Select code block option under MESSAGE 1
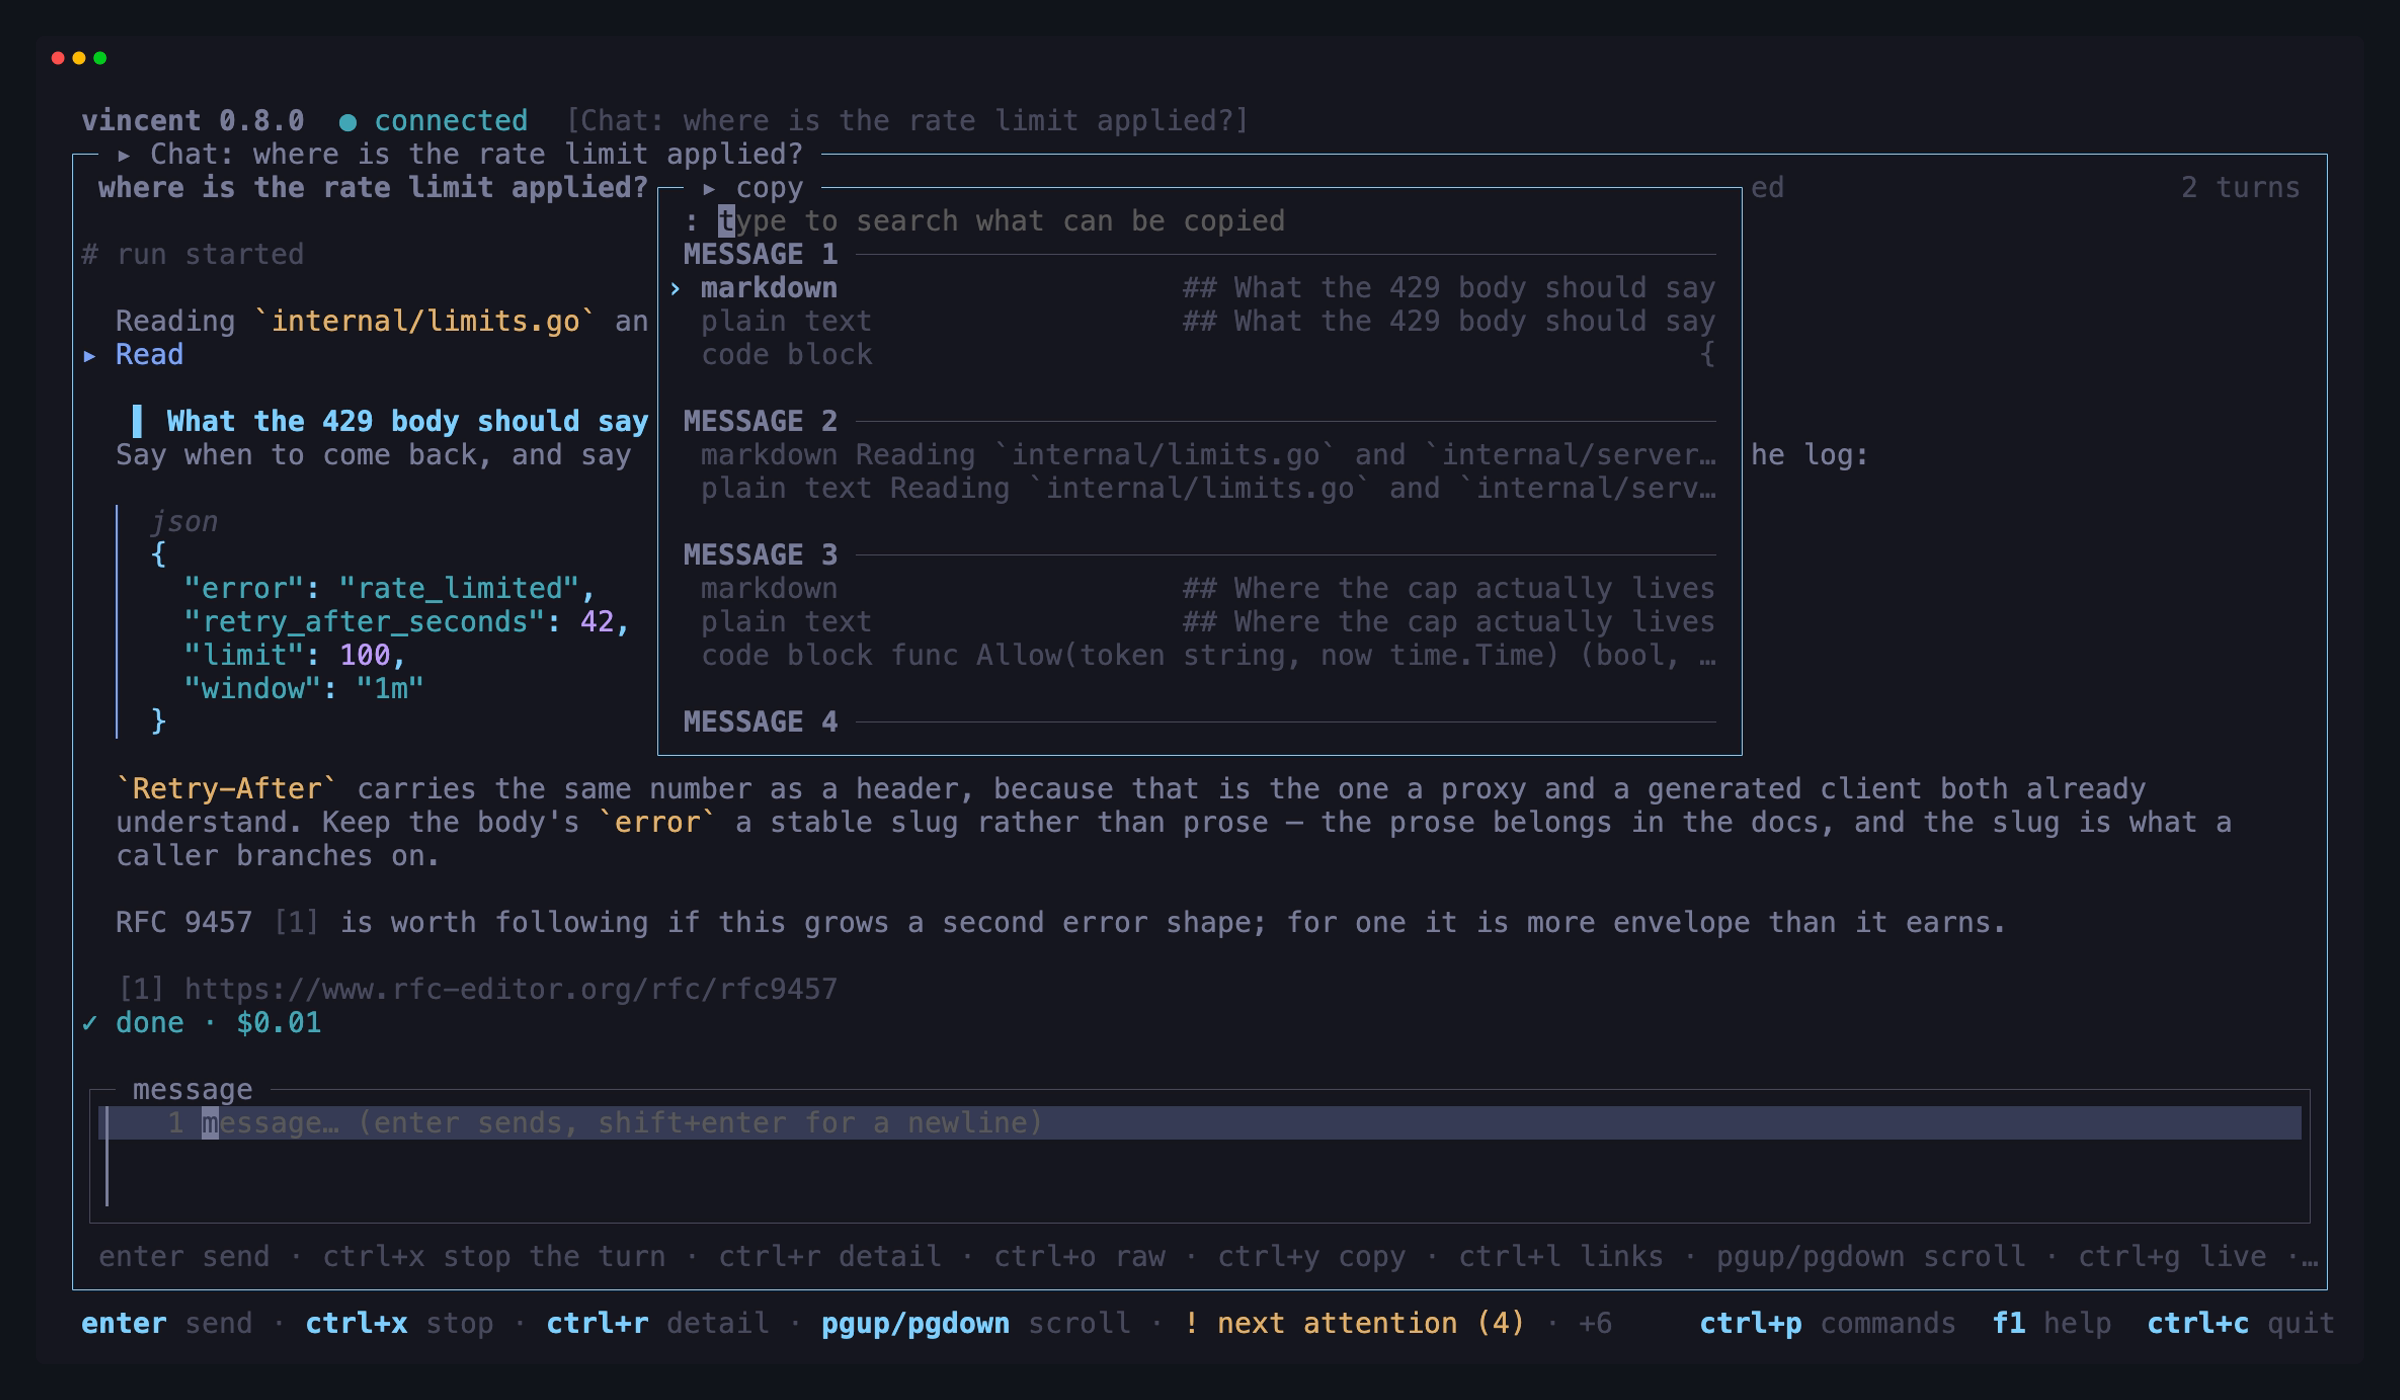 (1199, 355)
